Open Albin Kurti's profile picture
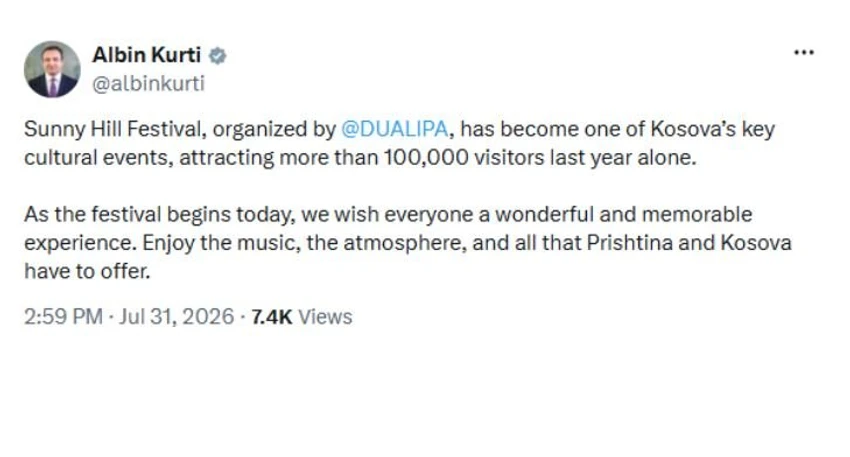This screenshot has height=457, width=850. tap(52, 69)
